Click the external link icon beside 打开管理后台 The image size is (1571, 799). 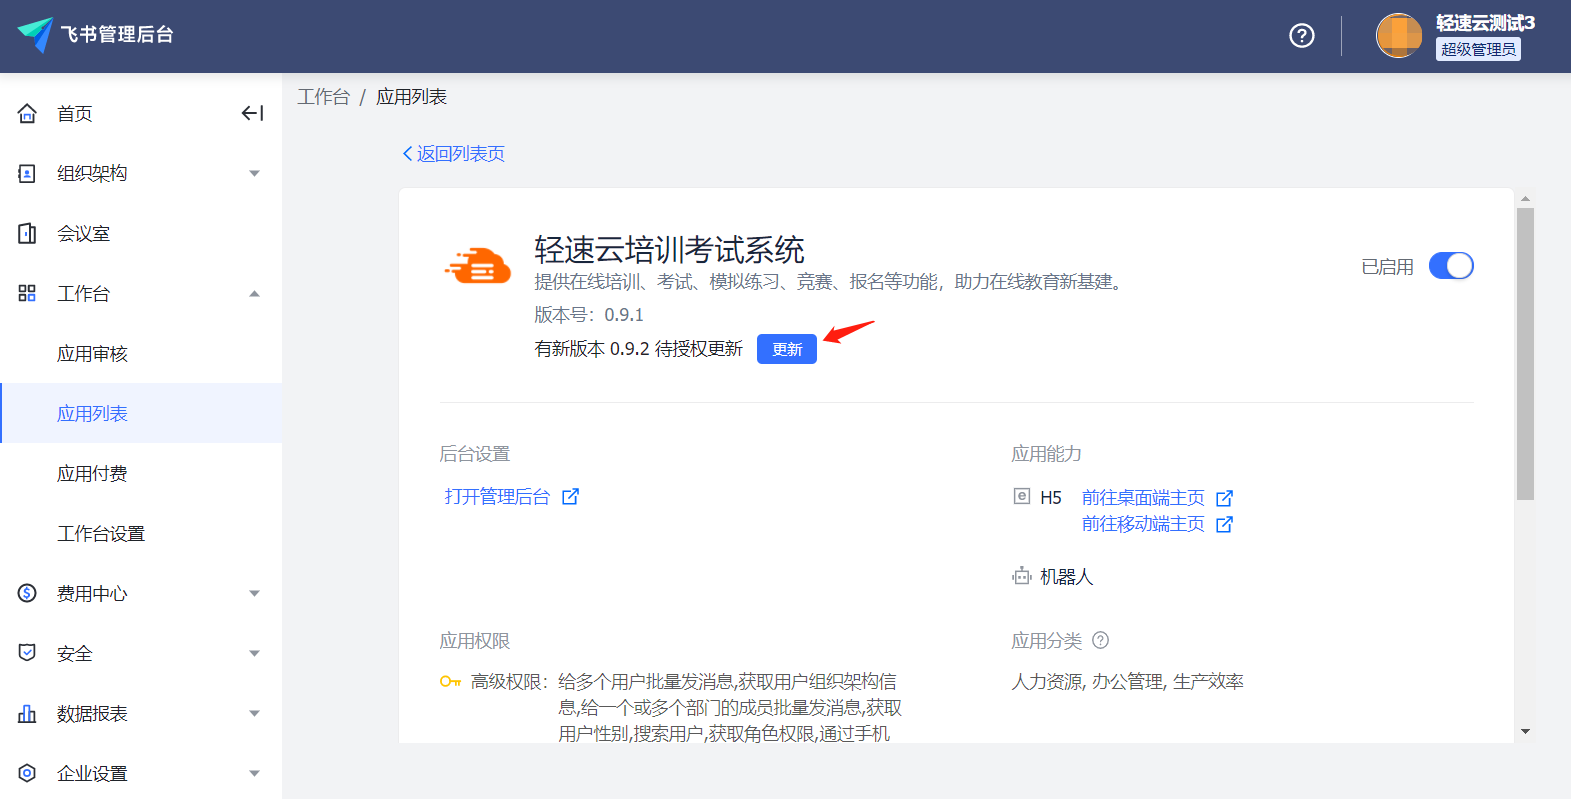pos(570,497)
